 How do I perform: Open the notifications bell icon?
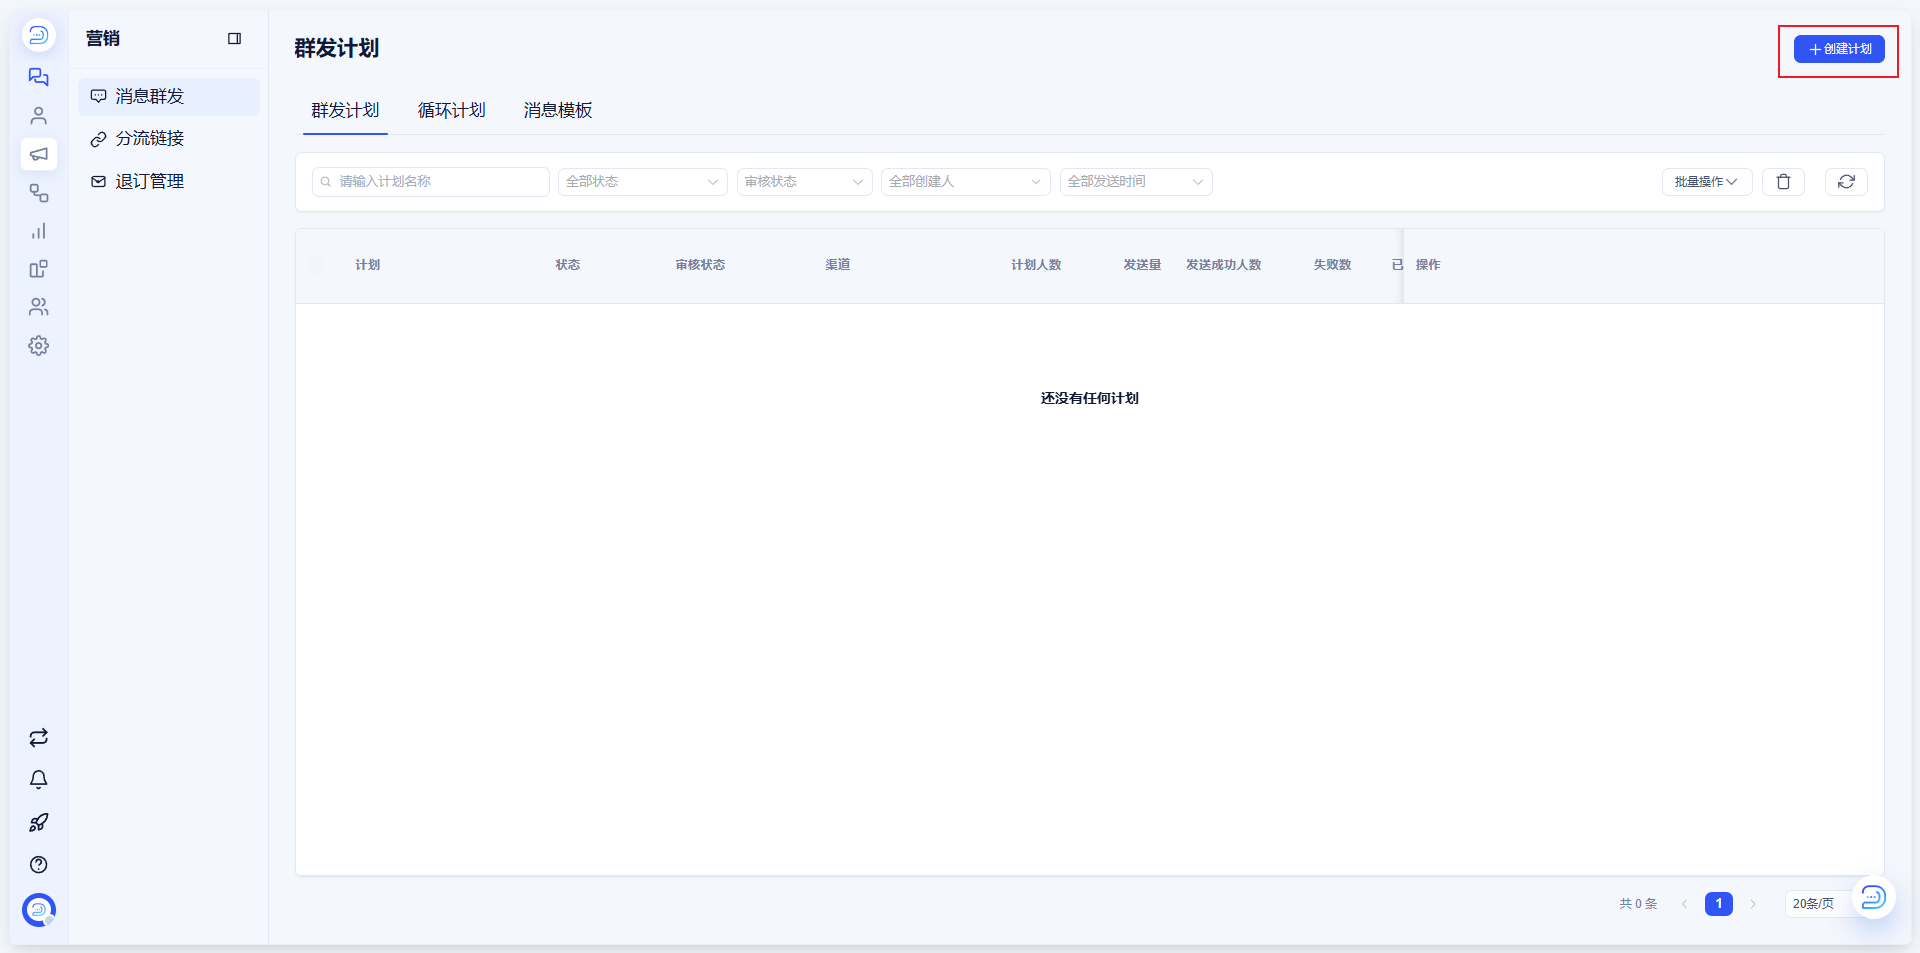point(39,780)
